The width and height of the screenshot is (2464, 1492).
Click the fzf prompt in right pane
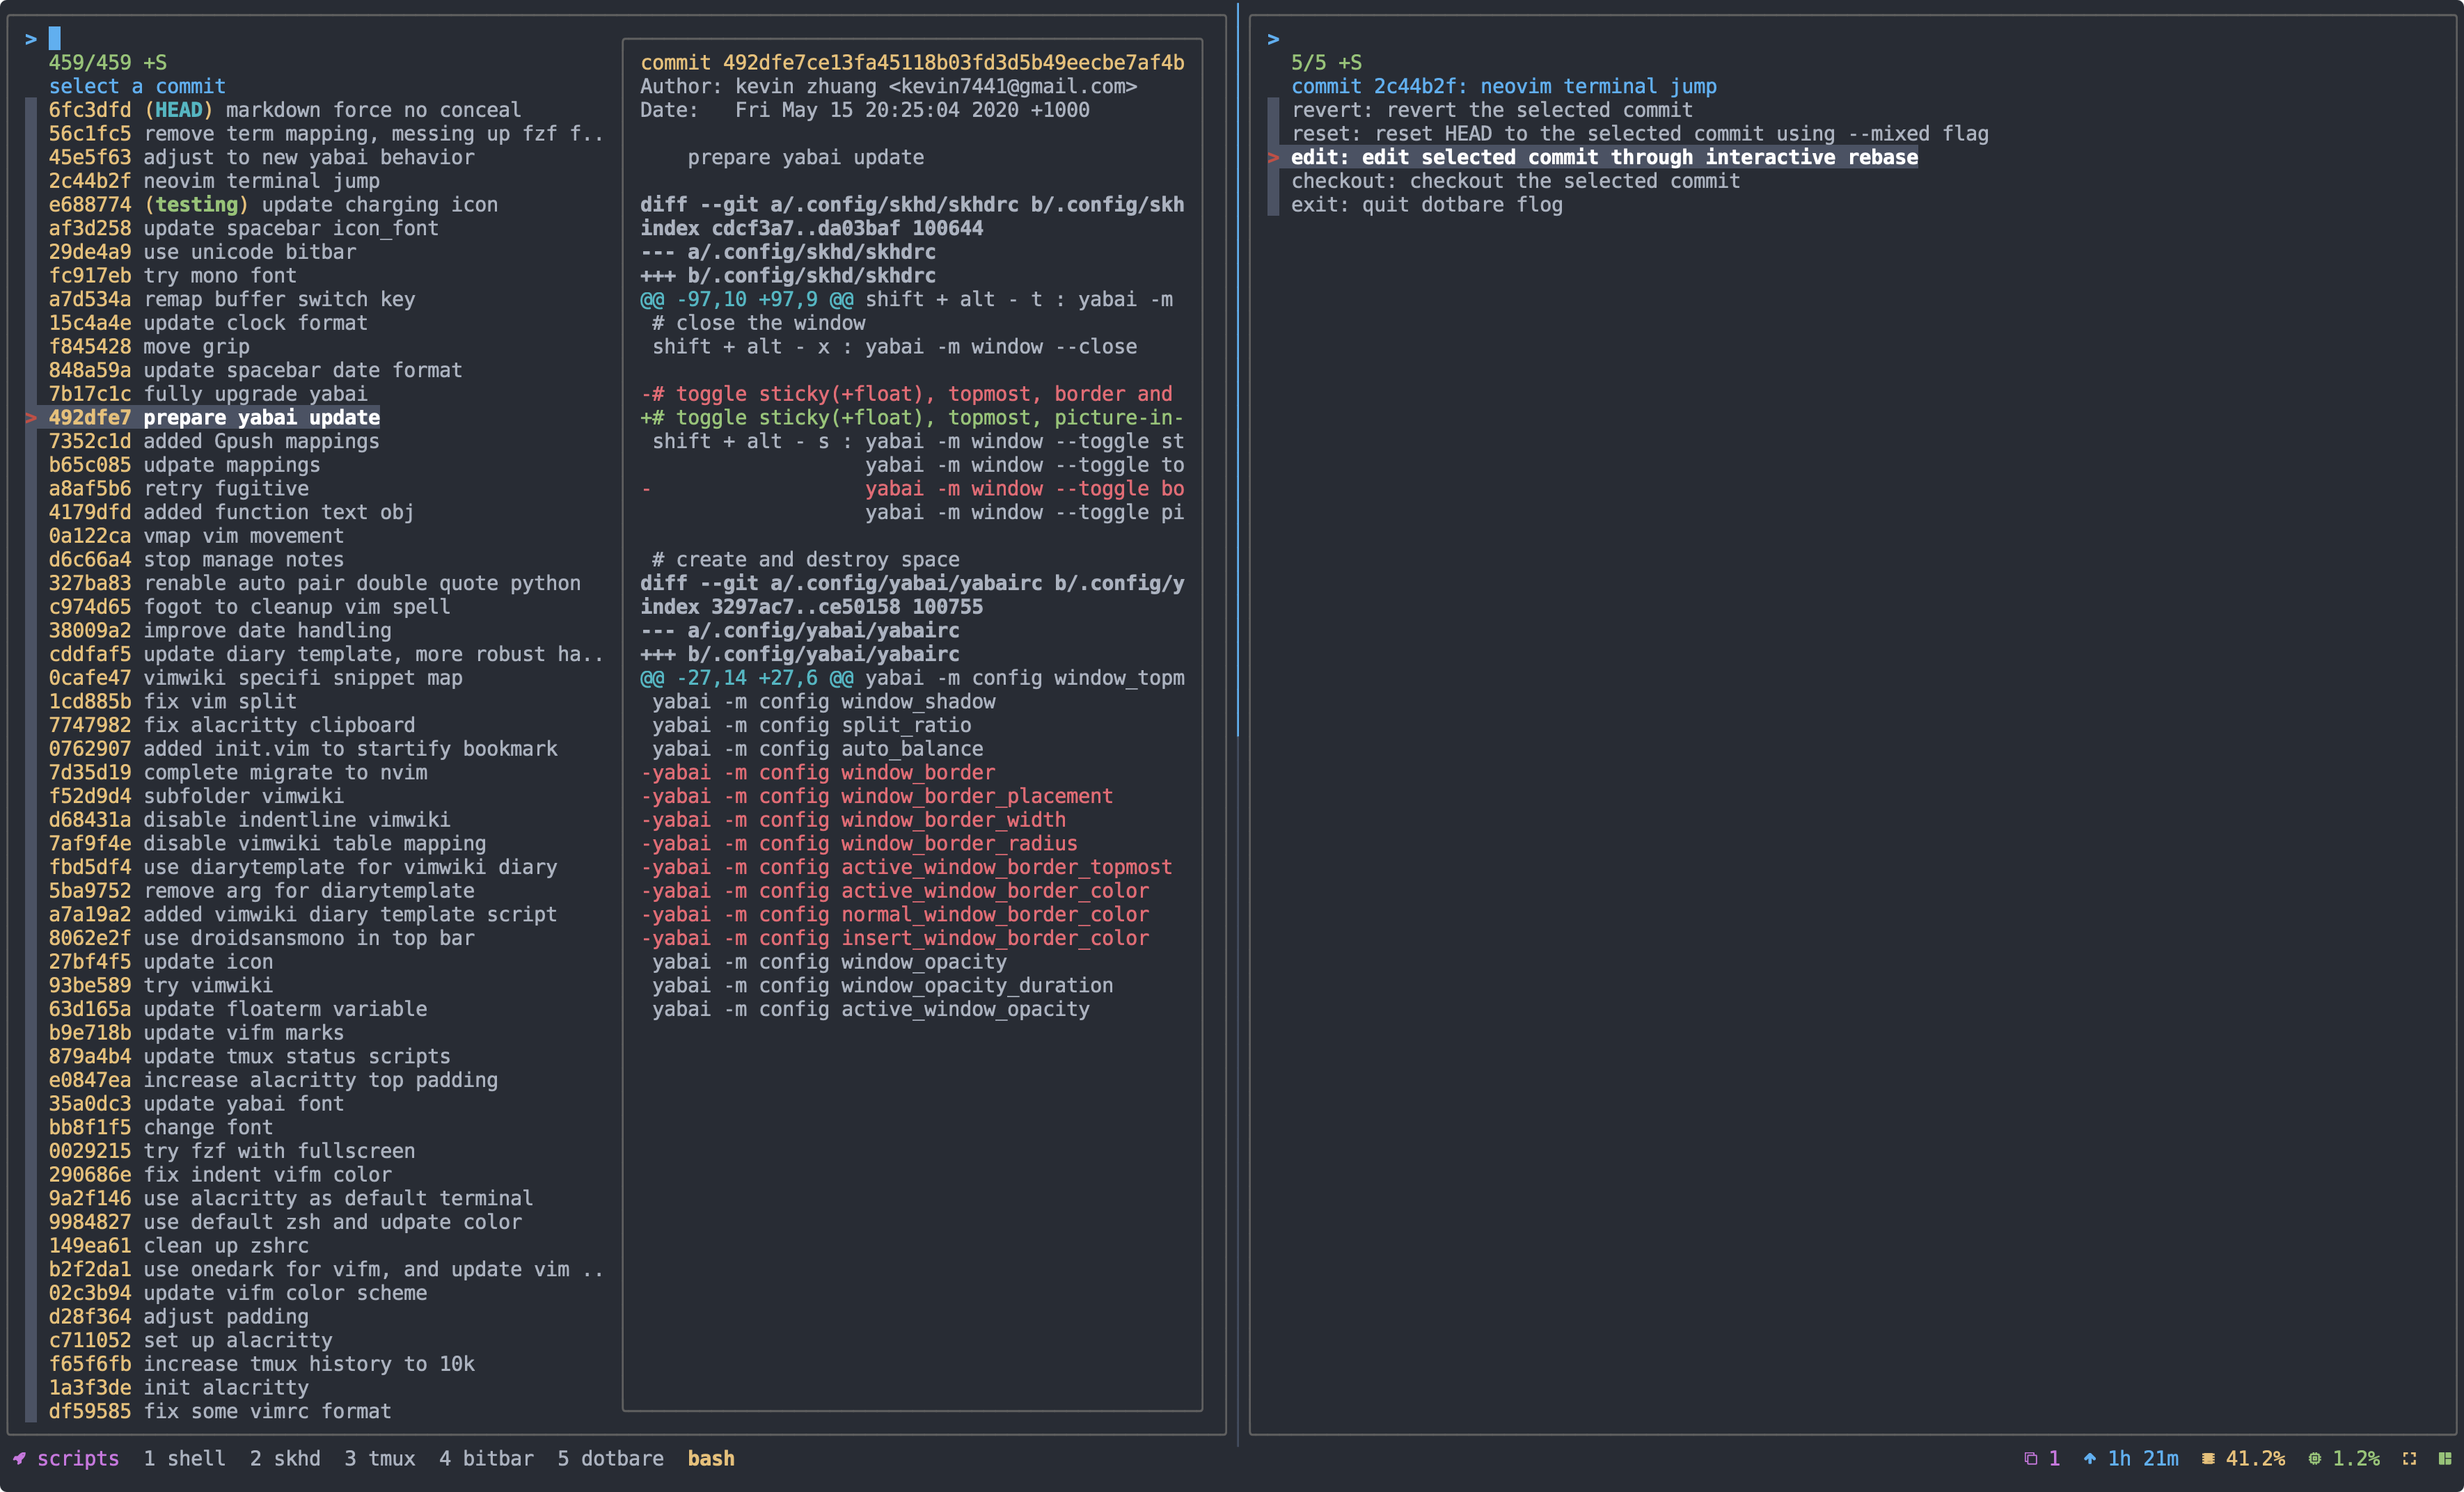tap(1273, 39)
